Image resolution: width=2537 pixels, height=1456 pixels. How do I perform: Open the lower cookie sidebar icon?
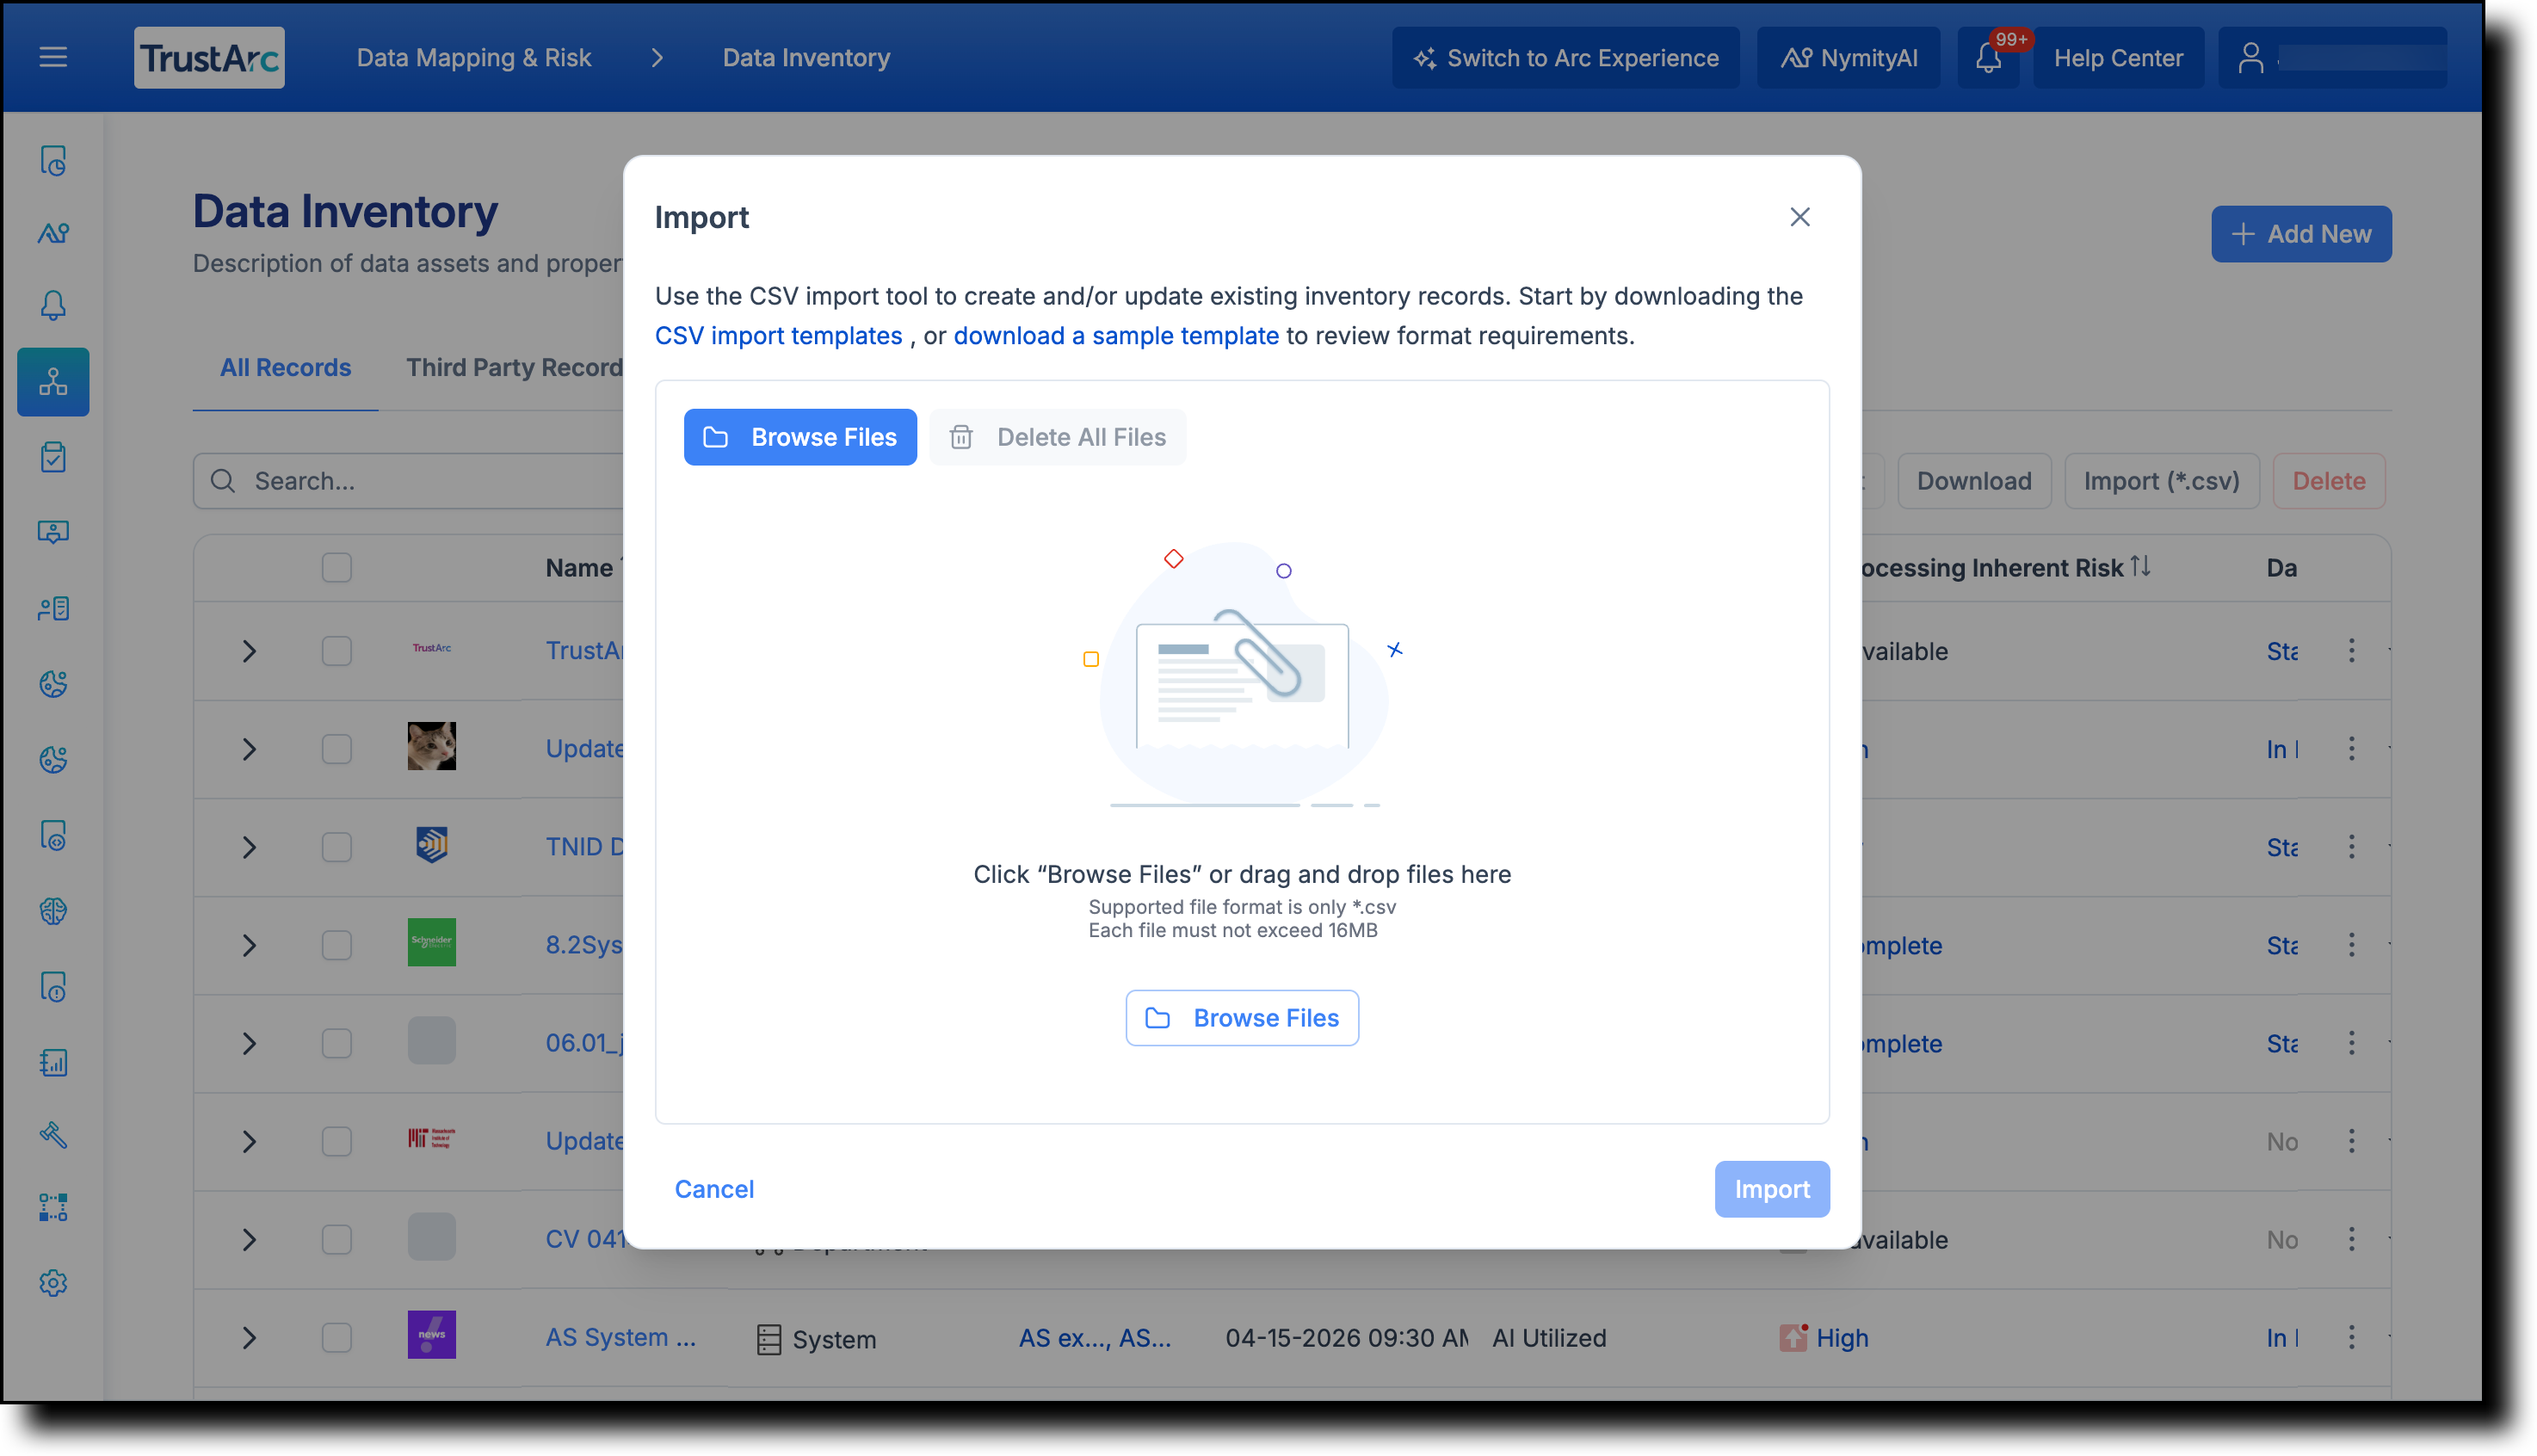pos(53,760)
